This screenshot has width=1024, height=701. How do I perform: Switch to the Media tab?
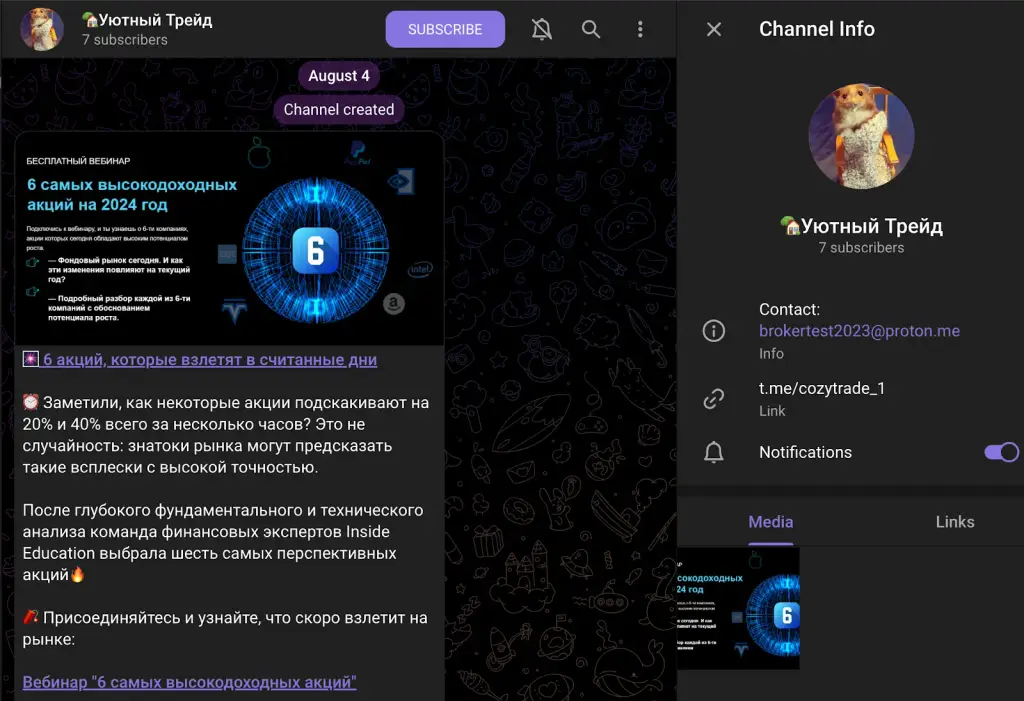click(x=771, y=522)
